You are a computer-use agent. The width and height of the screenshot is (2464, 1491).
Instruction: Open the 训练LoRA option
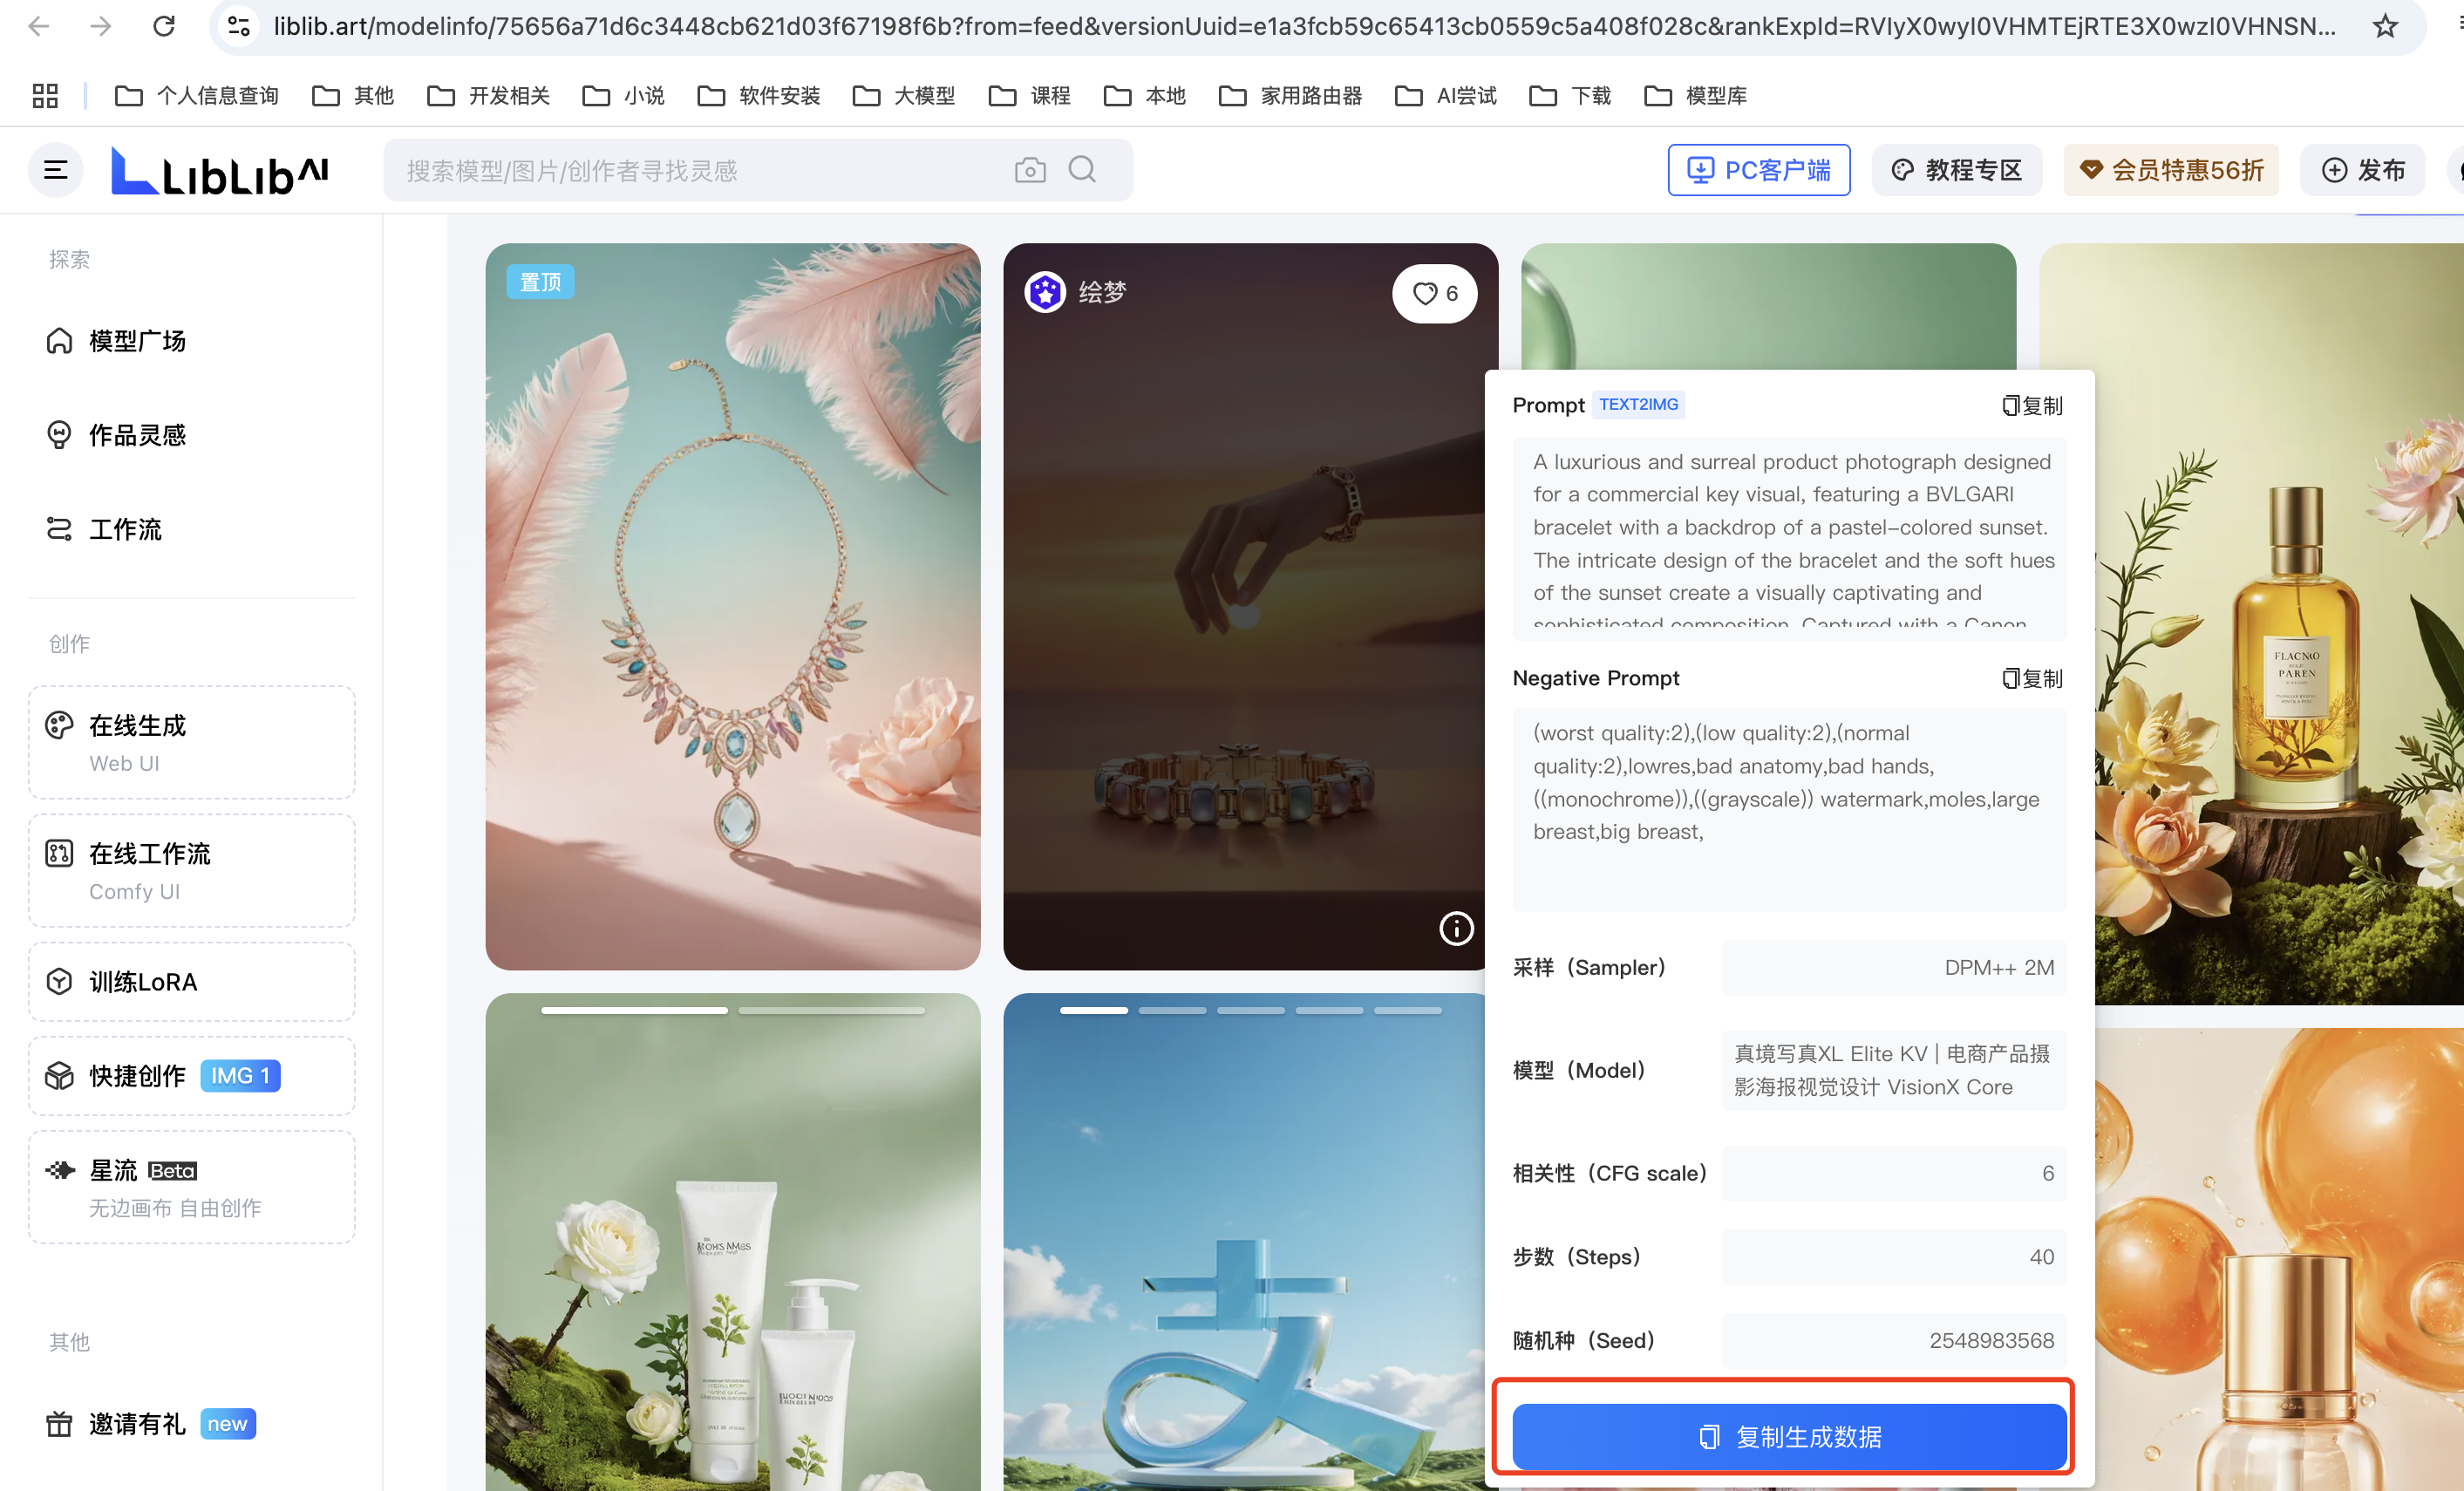[x=143, y=981]
